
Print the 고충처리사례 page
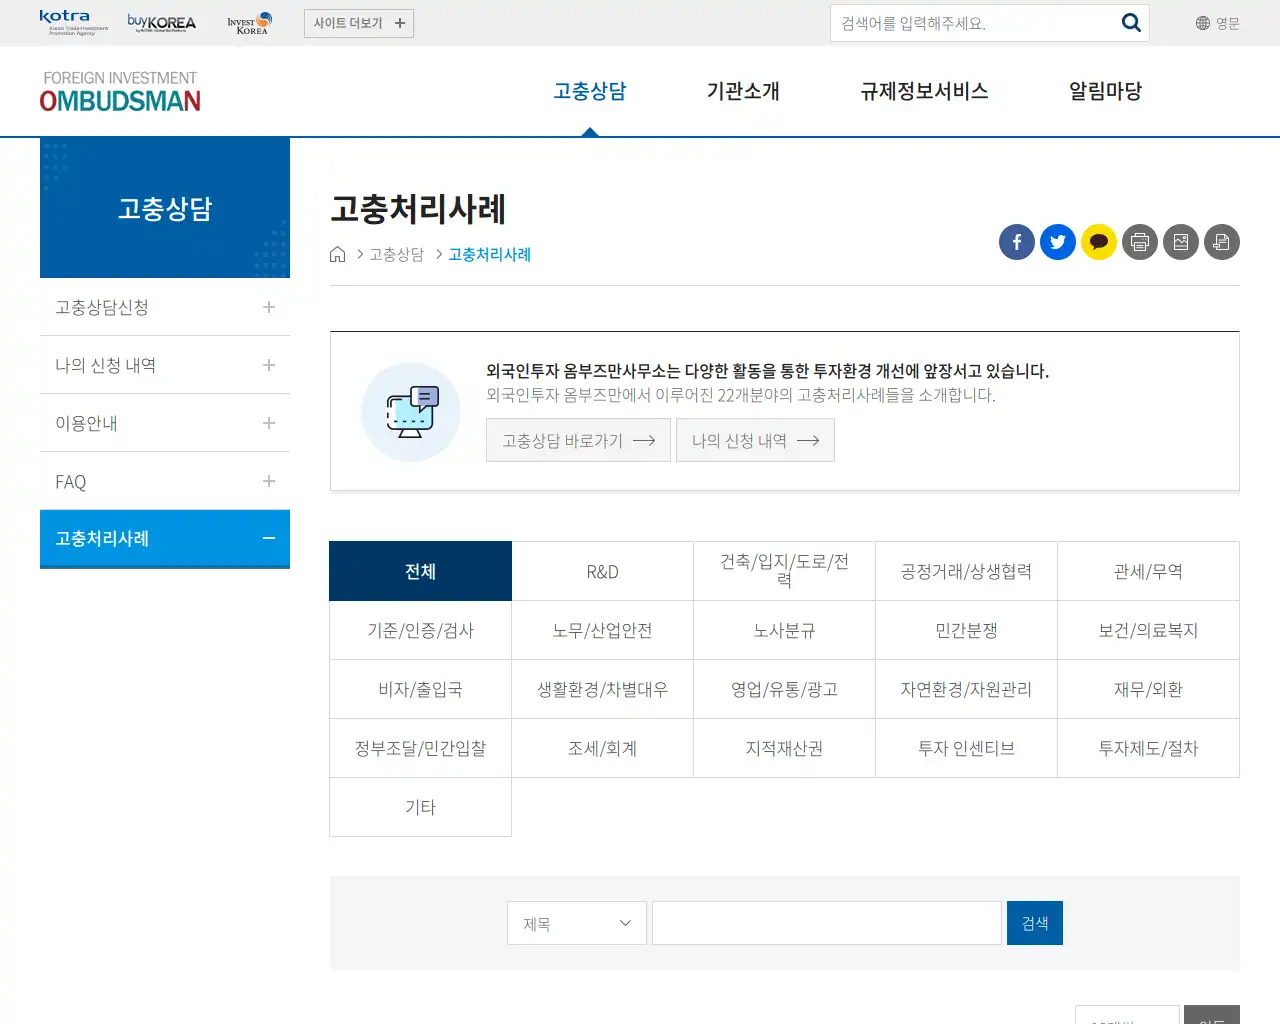coord(1139,242)
